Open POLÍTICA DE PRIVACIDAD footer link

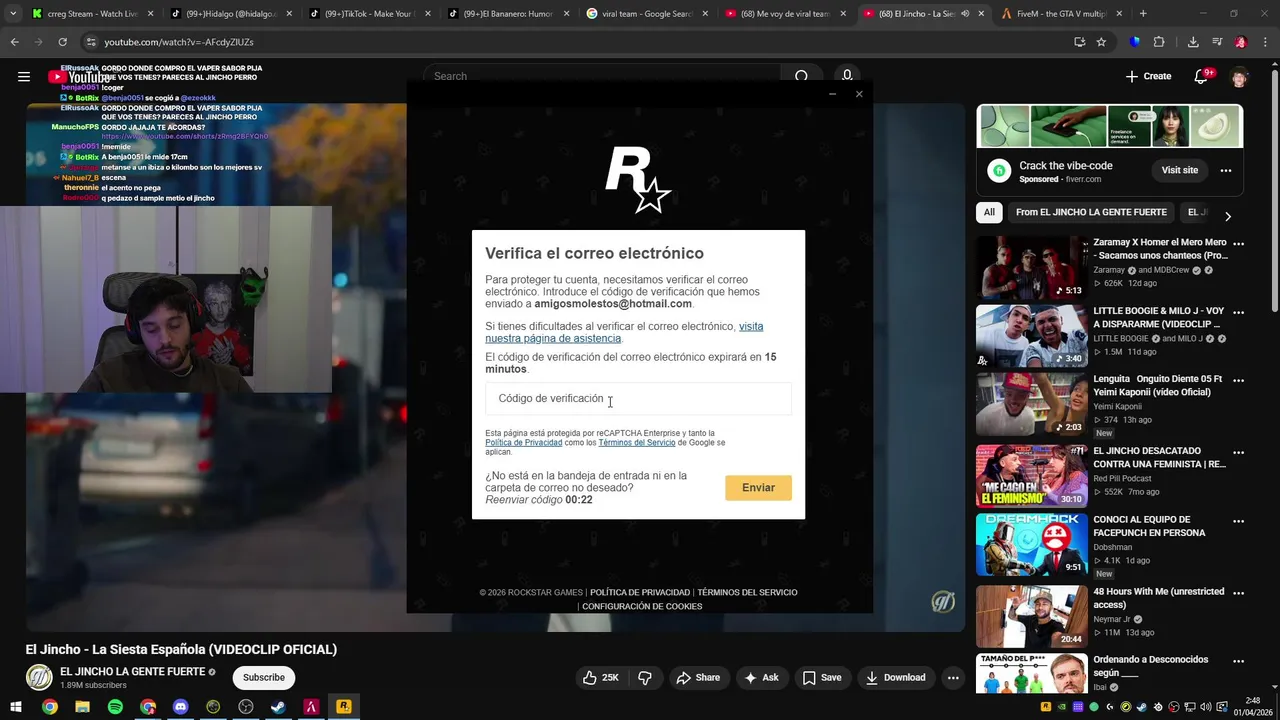640,592
